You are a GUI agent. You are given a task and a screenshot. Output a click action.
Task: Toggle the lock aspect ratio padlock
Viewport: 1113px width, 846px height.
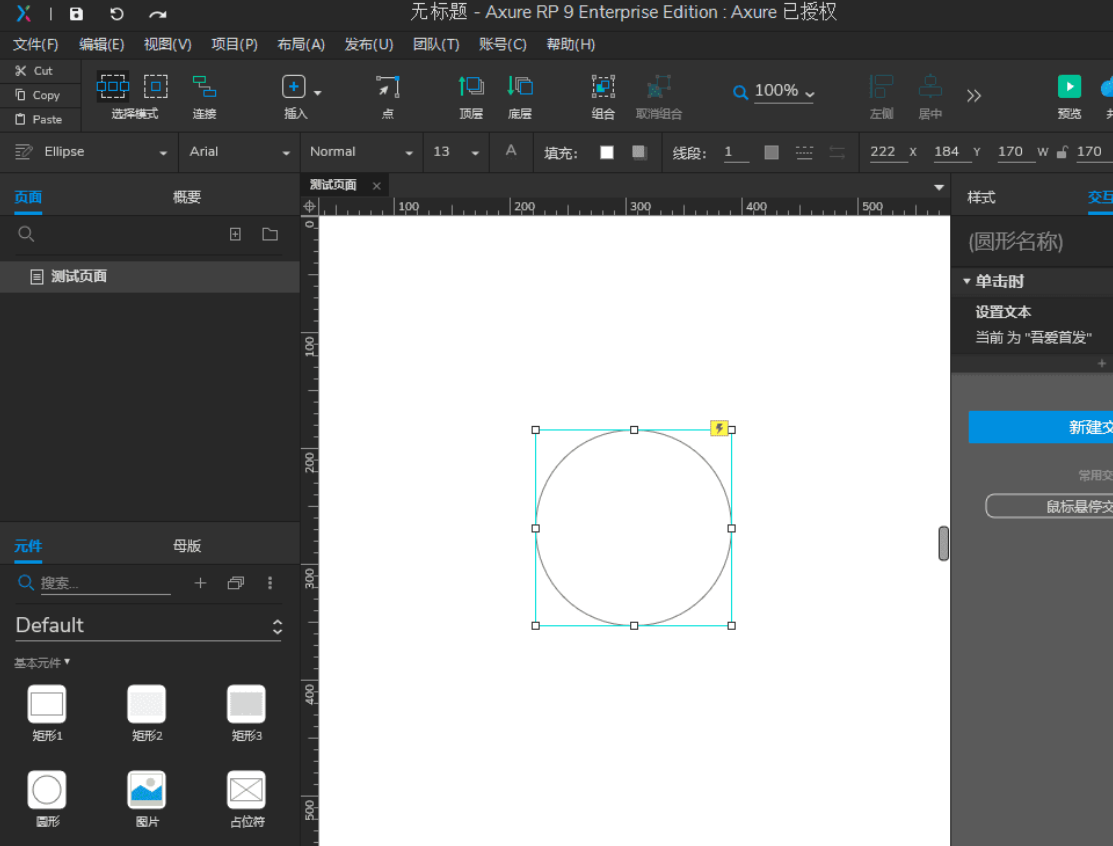1062,152
